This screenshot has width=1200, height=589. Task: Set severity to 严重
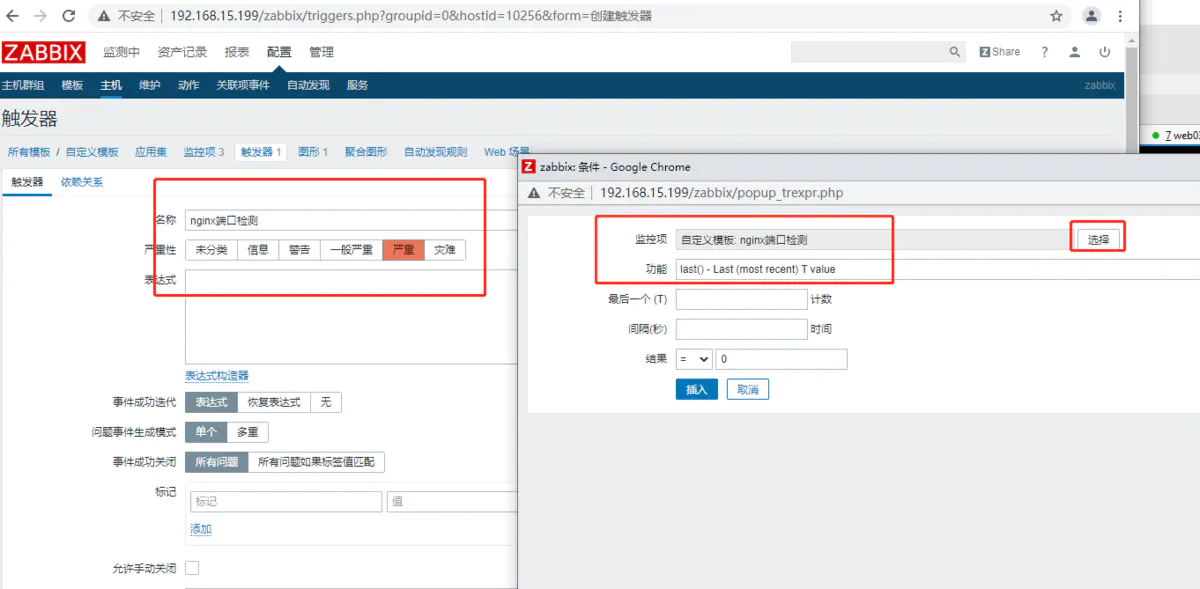(403, 250)
